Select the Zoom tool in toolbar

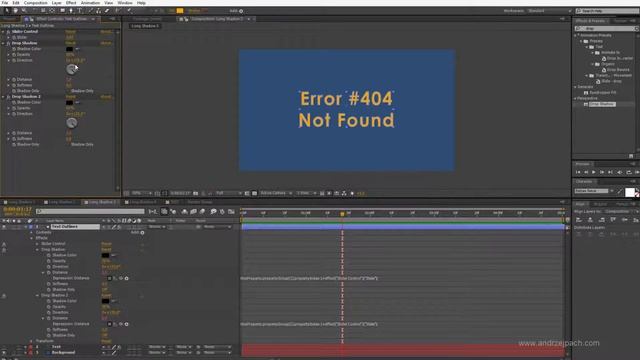(x=24, y=11)
